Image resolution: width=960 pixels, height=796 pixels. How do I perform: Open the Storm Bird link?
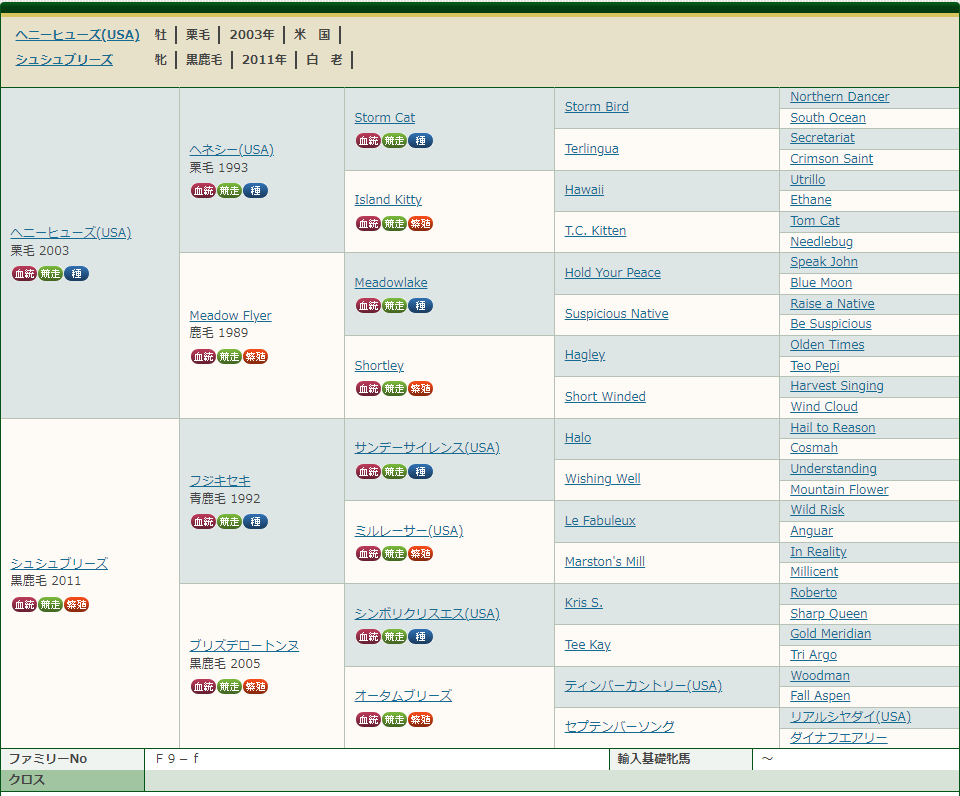(x=596, y=107)
